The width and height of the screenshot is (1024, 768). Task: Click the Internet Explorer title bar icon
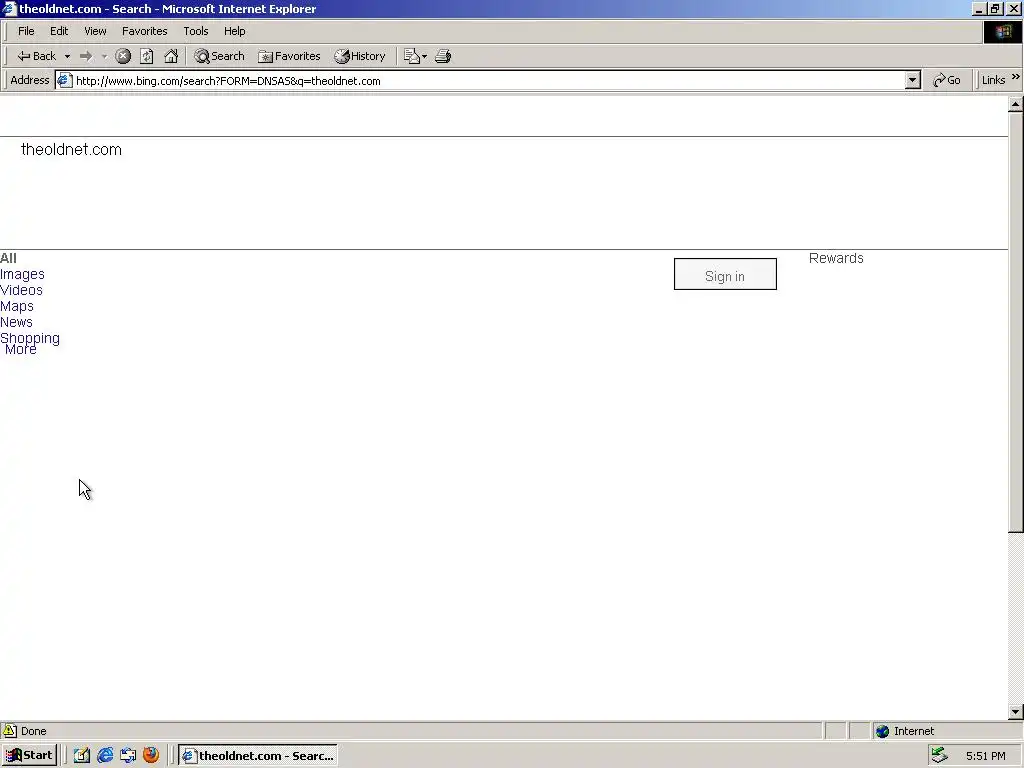click(8, 8)
